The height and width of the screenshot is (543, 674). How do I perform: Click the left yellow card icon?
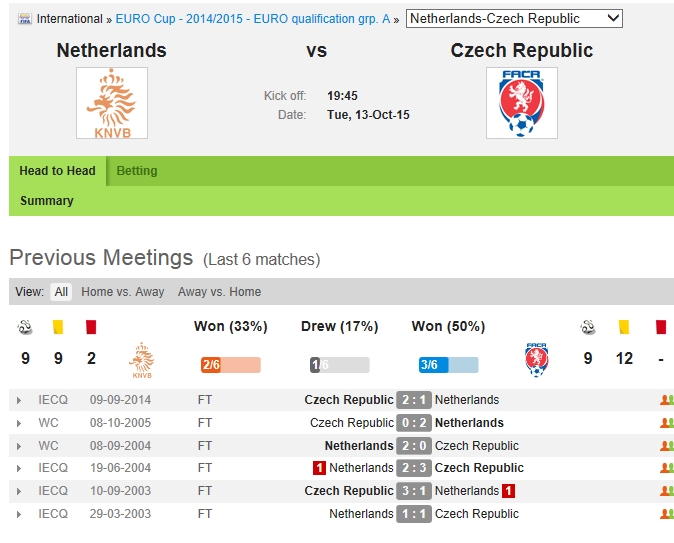(x=58, y=327)
